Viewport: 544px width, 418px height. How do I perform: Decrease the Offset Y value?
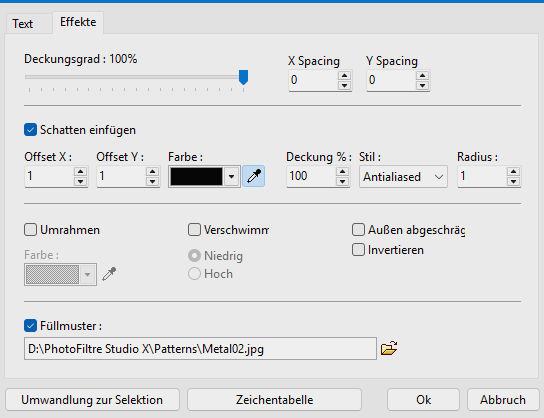point(152,181)
